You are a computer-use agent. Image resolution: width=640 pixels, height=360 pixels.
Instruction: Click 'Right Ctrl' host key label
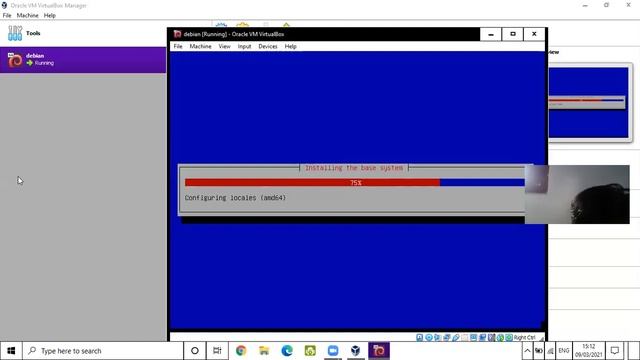[x=524, y=338]
